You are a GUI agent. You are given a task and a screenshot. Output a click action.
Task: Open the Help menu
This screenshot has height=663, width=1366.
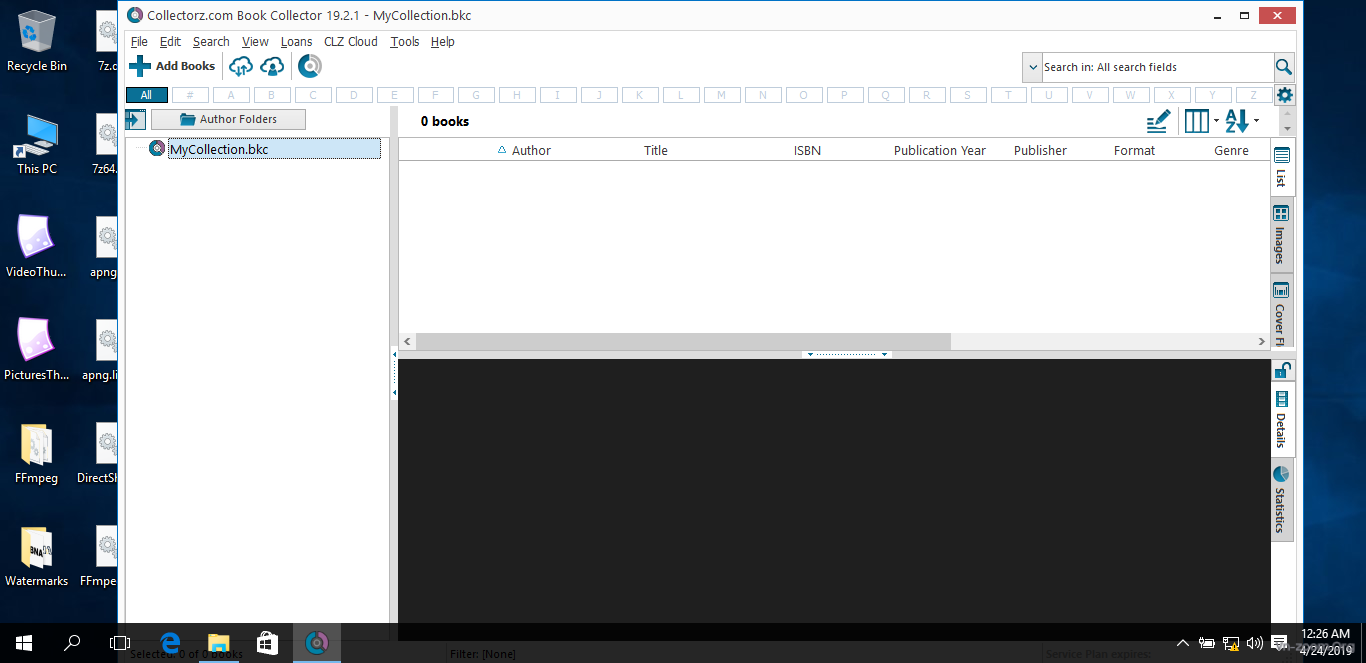(442, 42)
